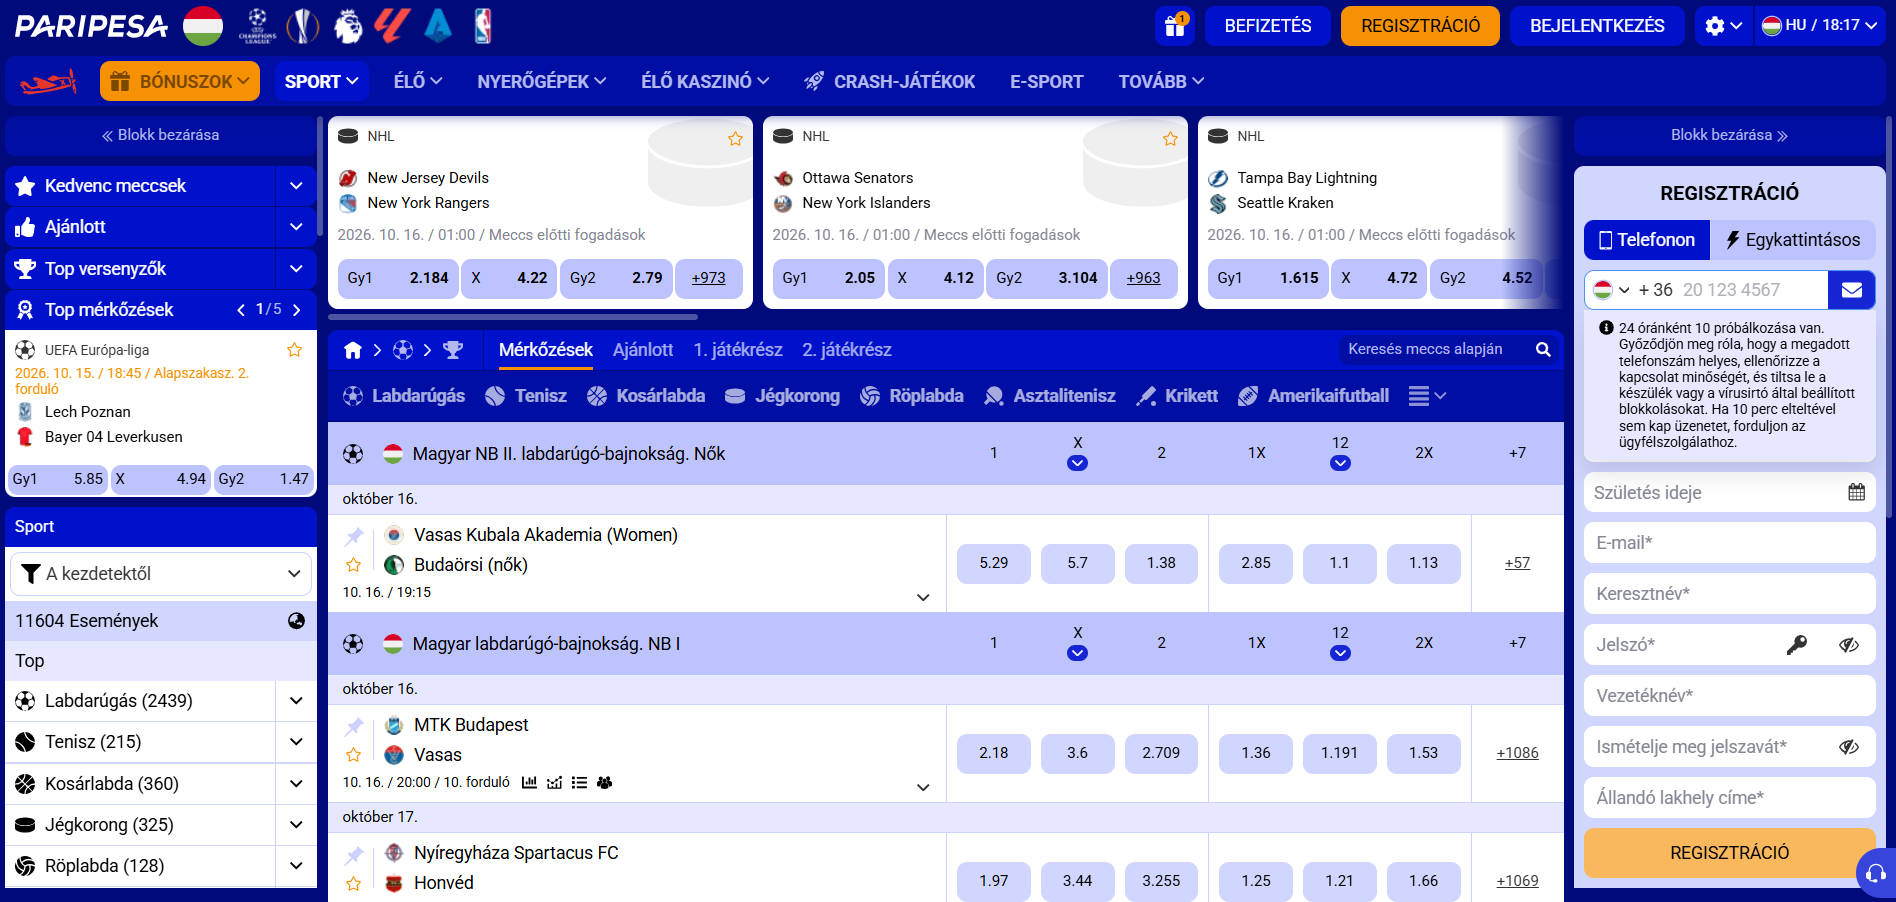This screenshot has width=1896, height=902.
Task: Toggle favorite star for MTK Budapest match
Action: point(353,755)
